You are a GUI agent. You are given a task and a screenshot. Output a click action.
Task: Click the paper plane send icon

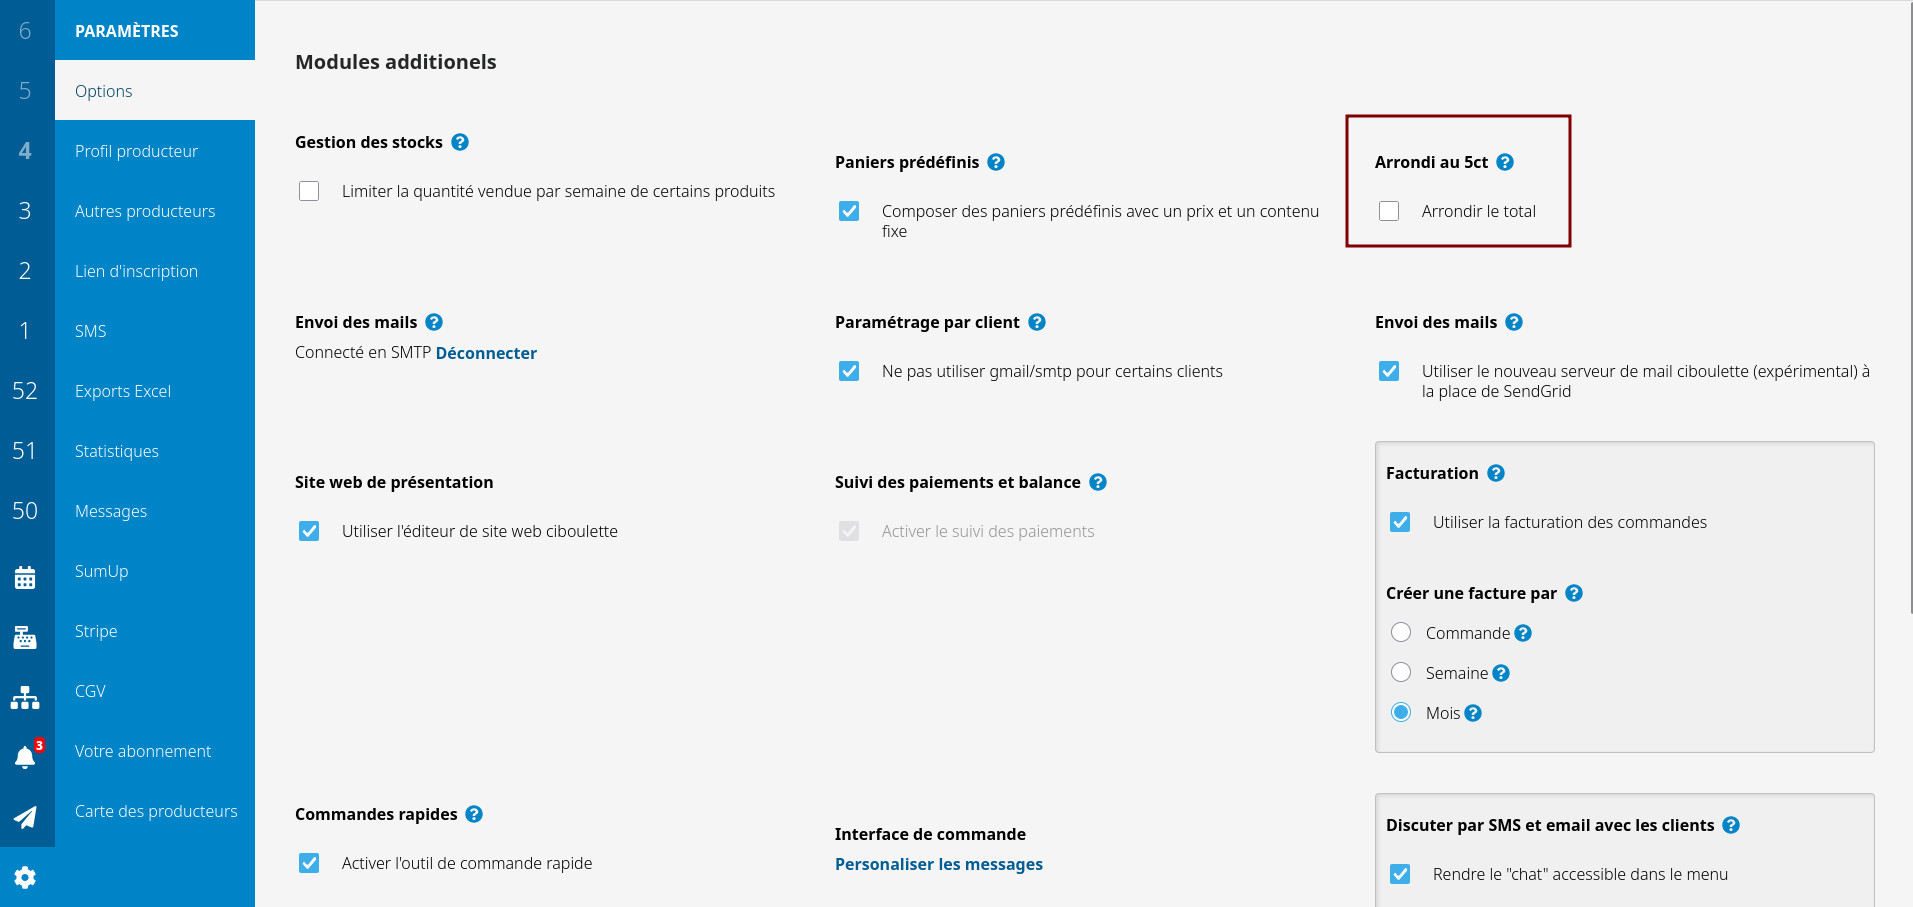[25, 817]
